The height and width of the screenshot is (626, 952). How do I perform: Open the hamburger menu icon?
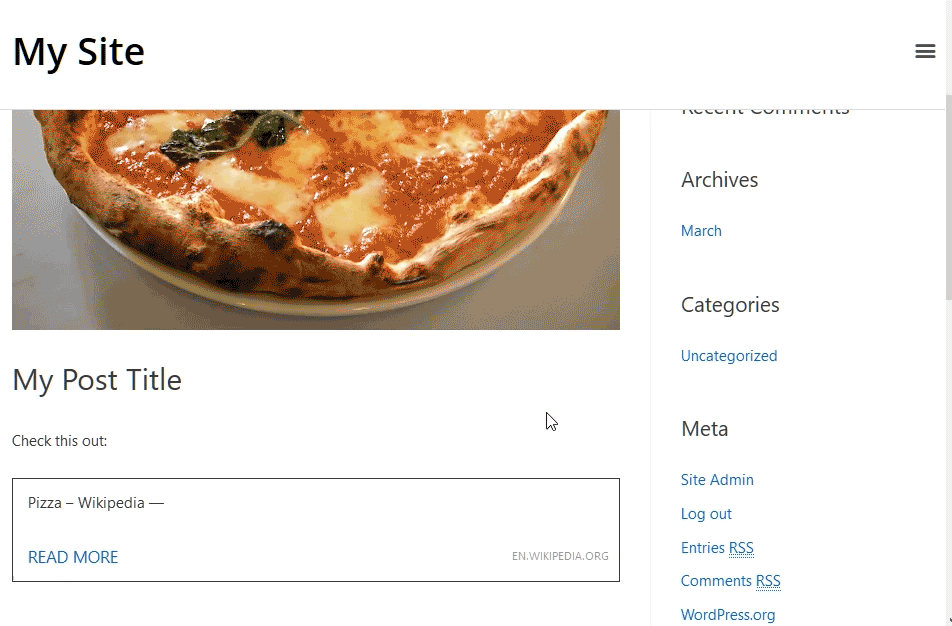point(925,51)
